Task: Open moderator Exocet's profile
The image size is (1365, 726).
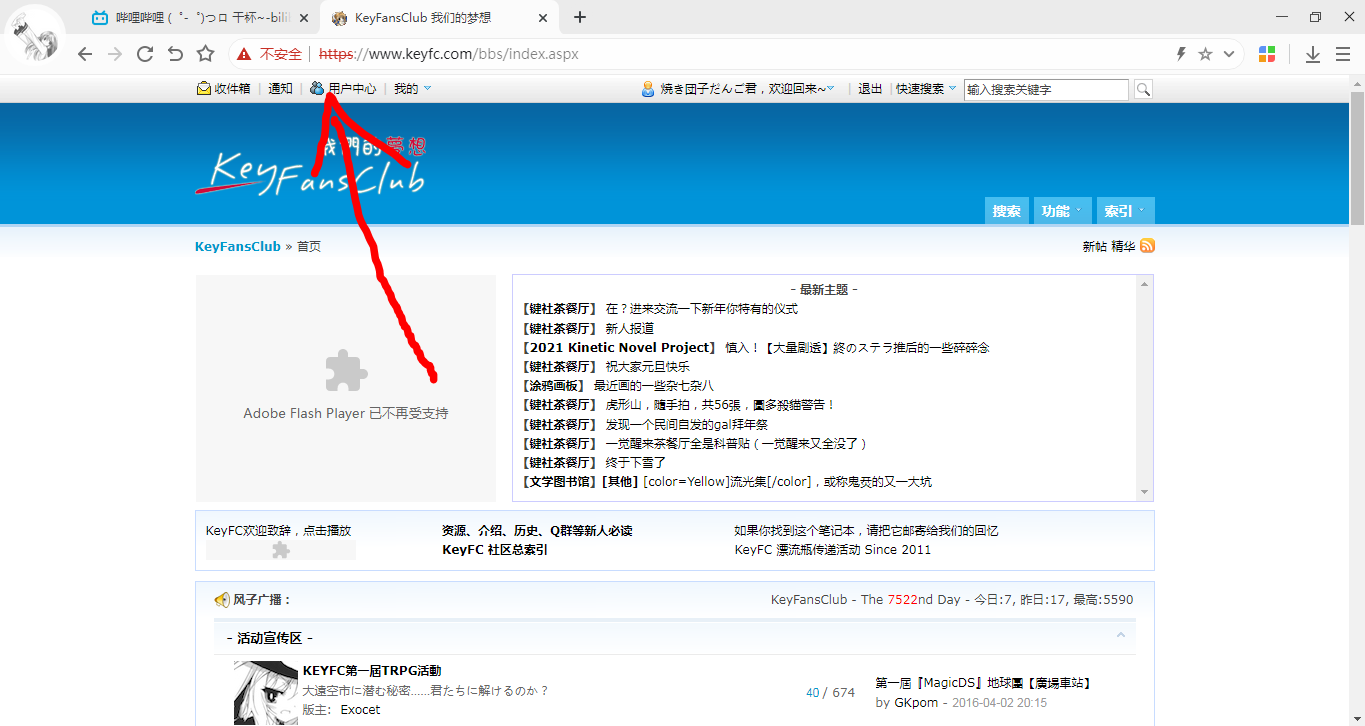Action: tap(360, 709)
